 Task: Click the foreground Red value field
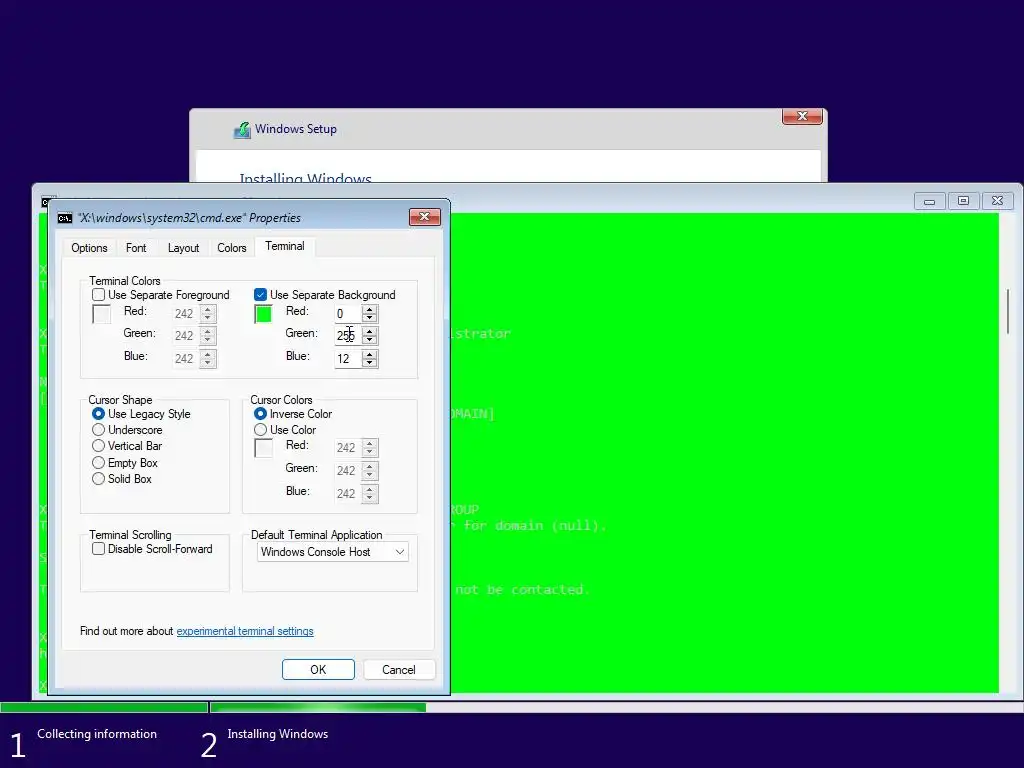pos(185,314)
